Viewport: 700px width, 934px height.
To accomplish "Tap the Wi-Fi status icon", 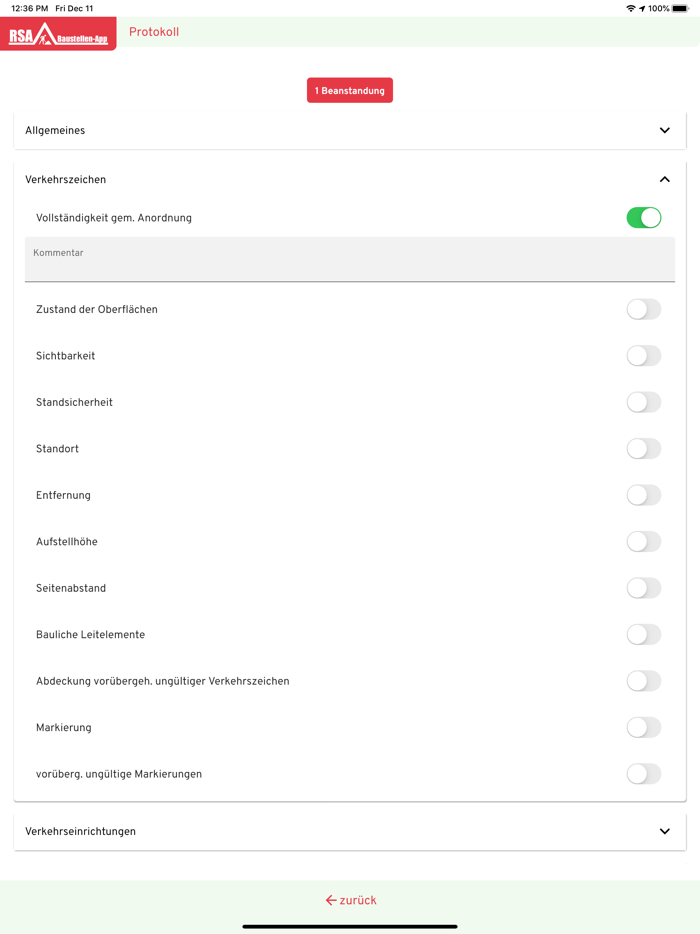I will (x=630, y=8).
